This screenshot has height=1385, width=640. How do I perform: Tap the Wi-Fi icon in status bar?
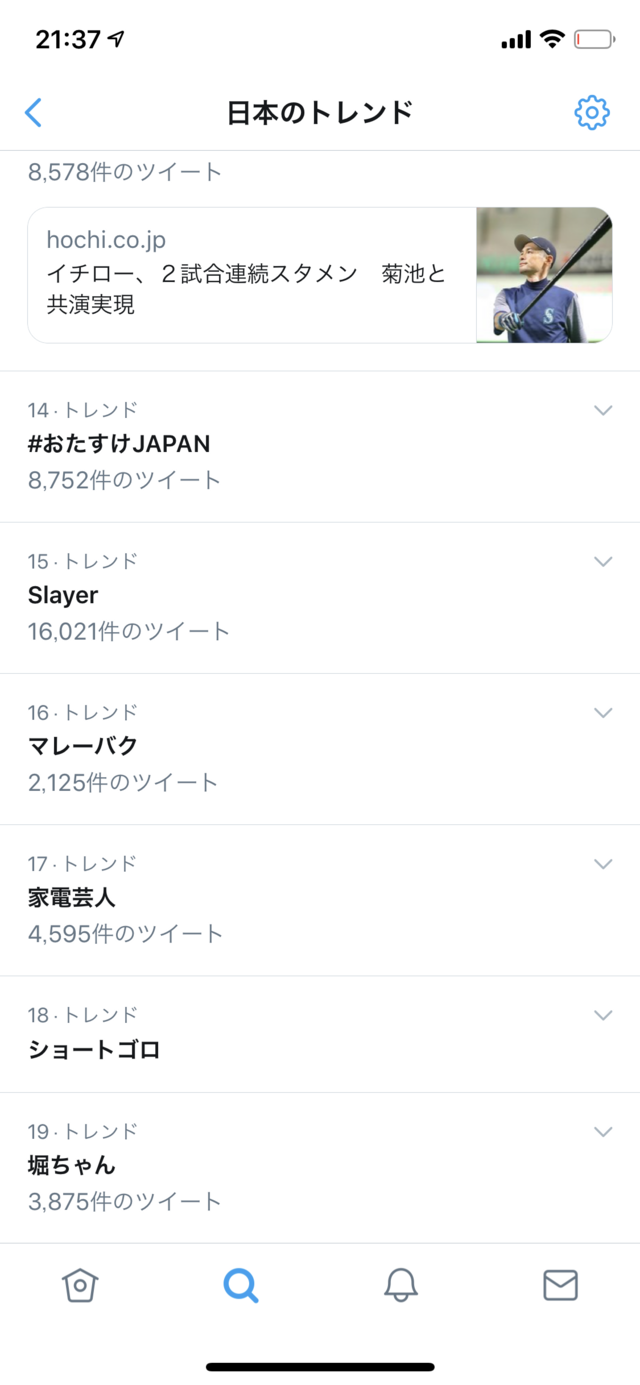[x=551, y=39]
